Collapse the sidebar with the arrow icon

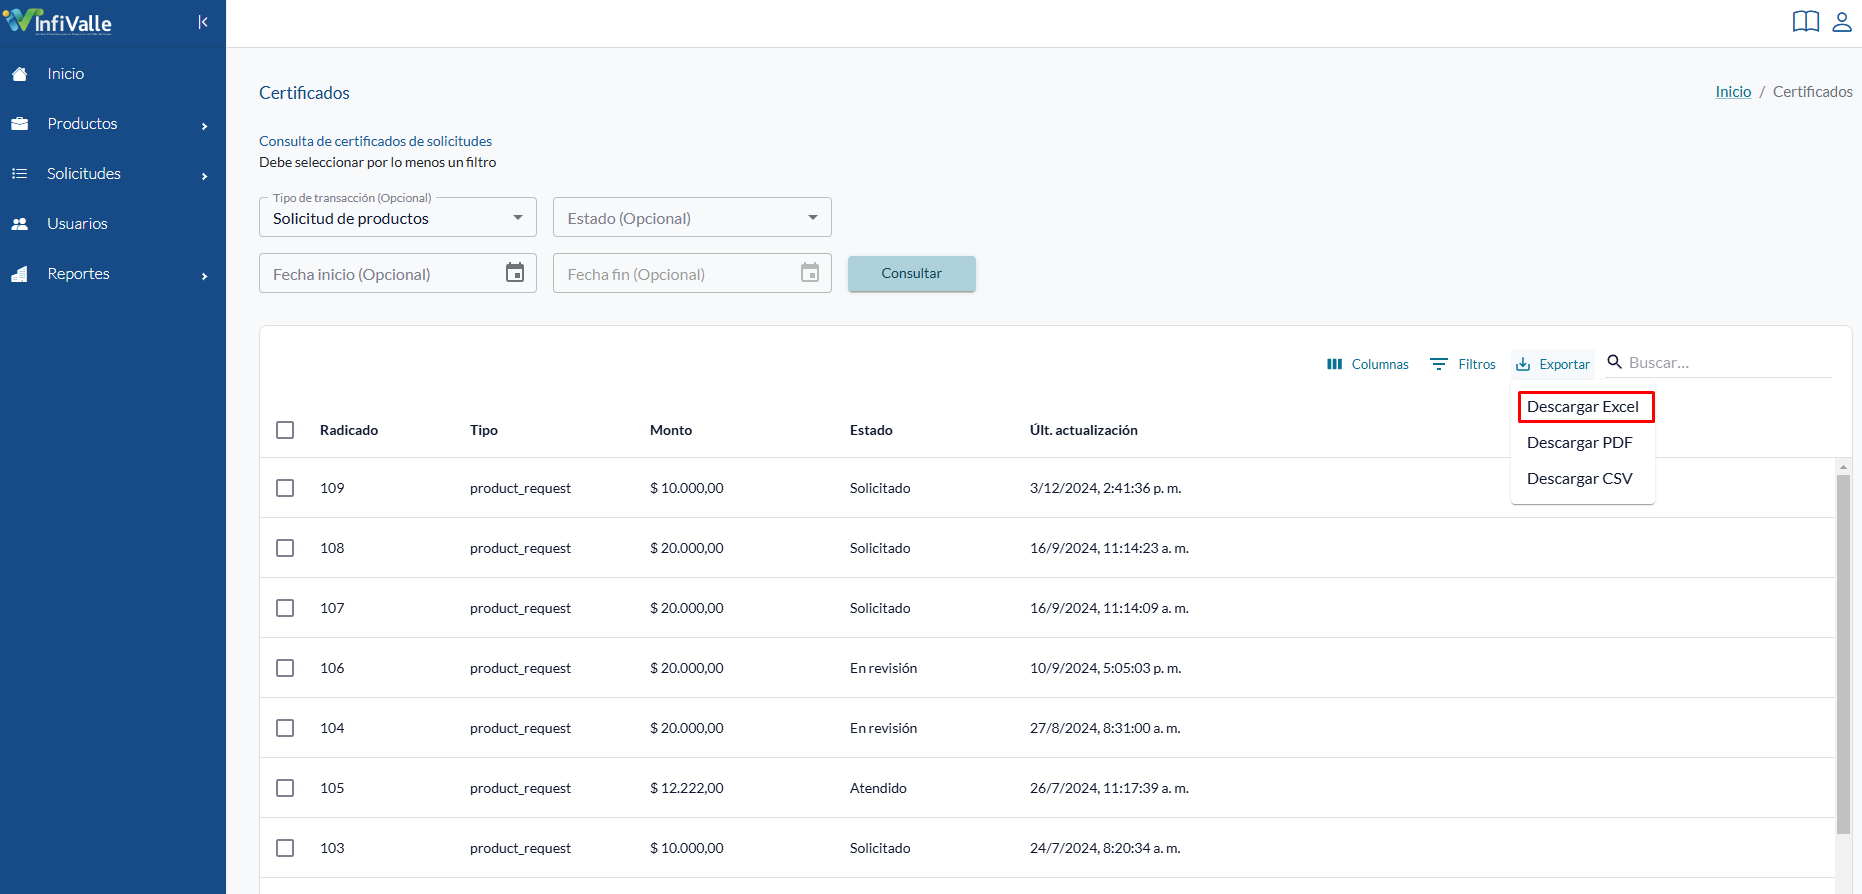[x=203, y=22]
